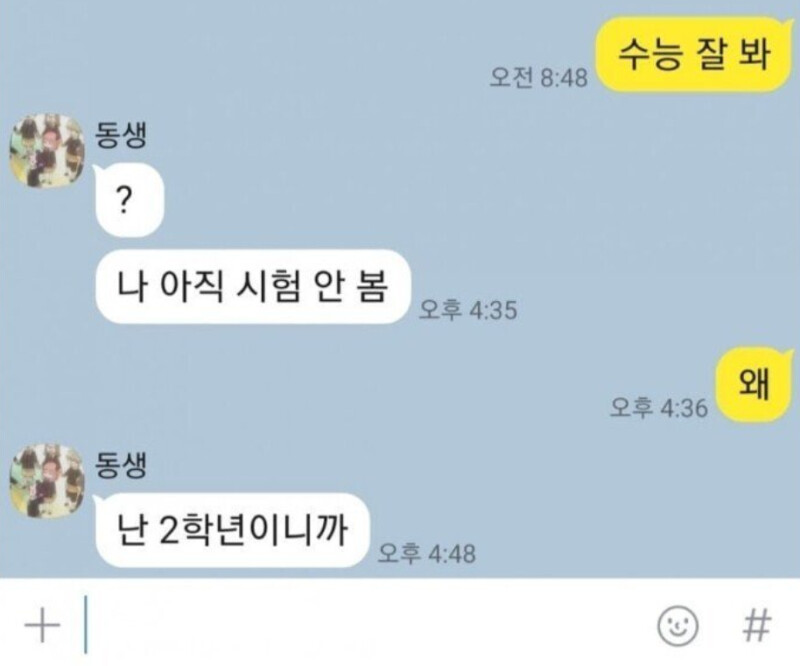
Task: Tap the lower 동생 sender name
Action: tap(121, 465)
